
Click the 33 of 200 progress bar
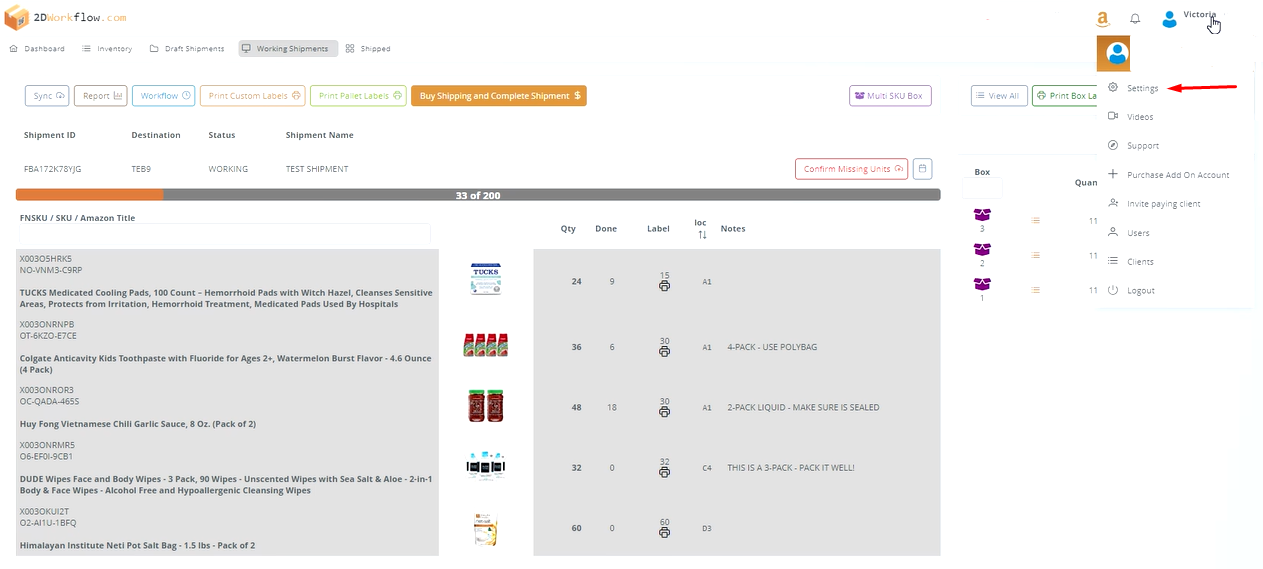pos(477,195)
